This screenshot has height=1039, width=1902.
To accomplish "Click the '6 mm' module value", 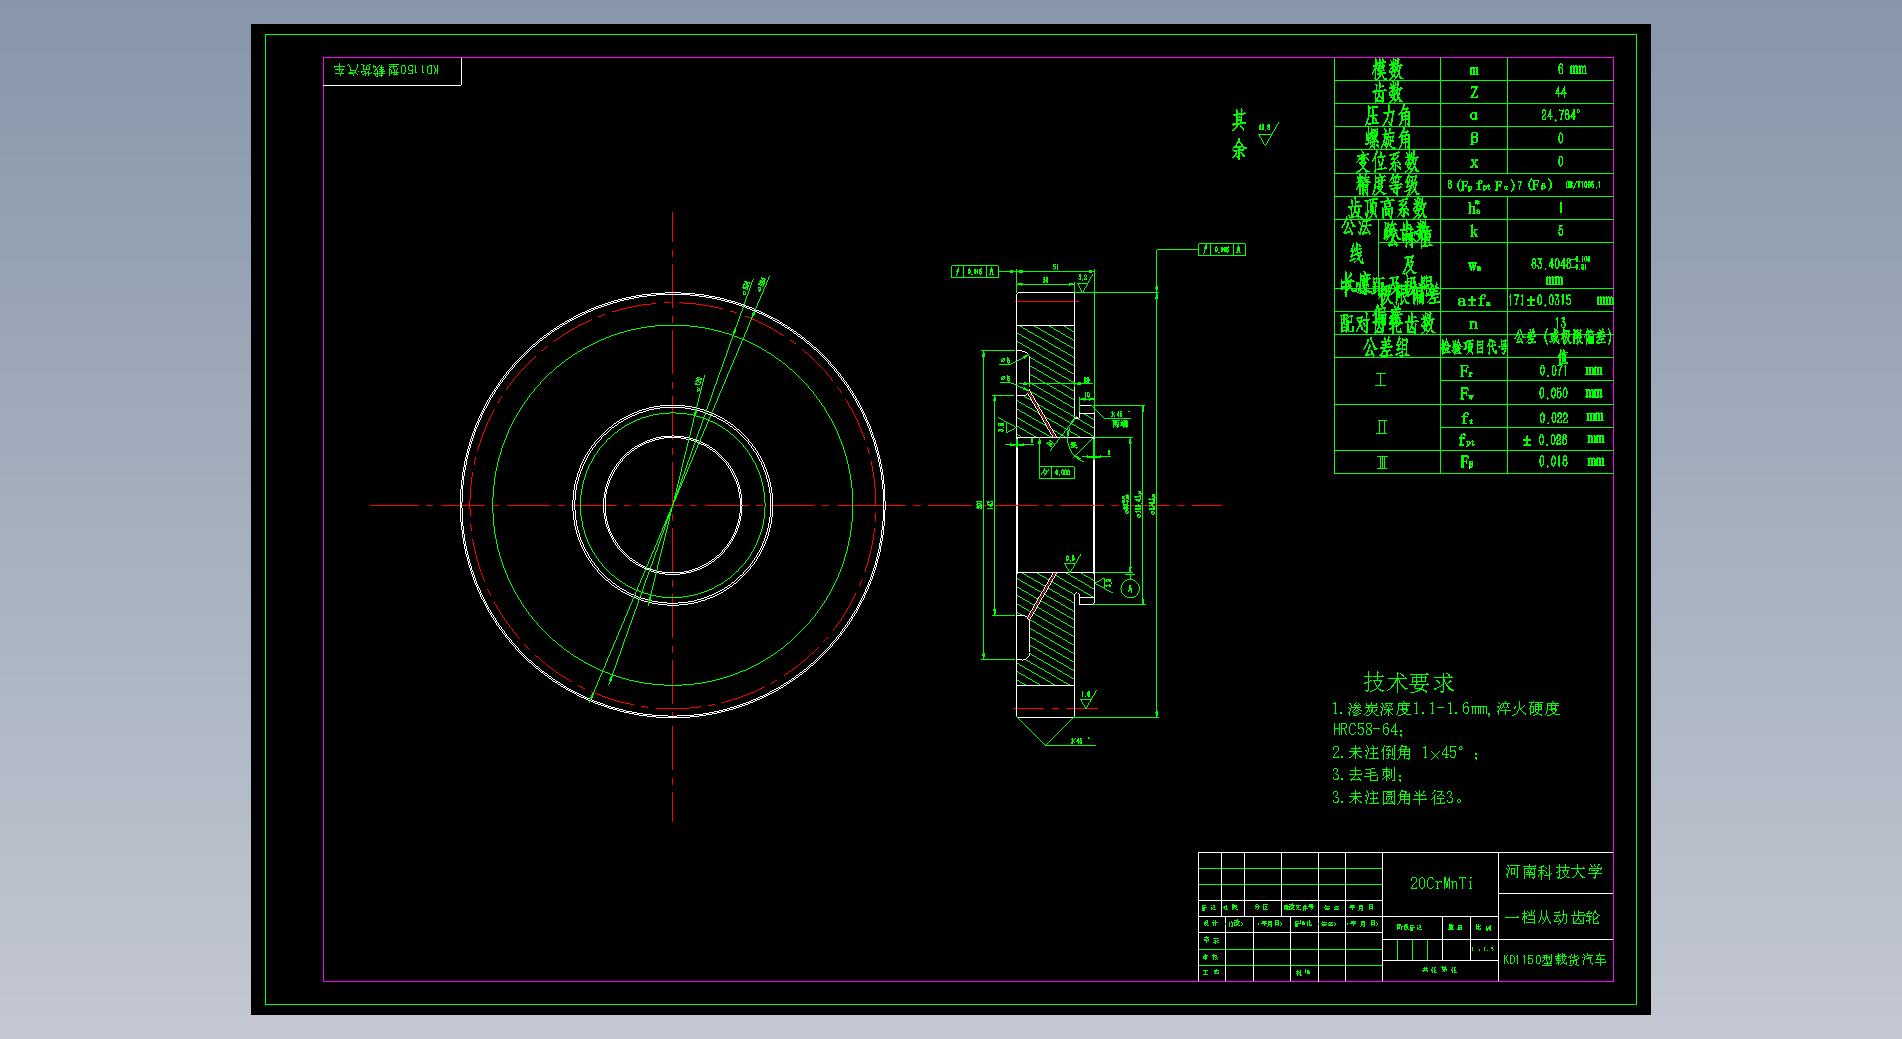I will click(1570, 69).
